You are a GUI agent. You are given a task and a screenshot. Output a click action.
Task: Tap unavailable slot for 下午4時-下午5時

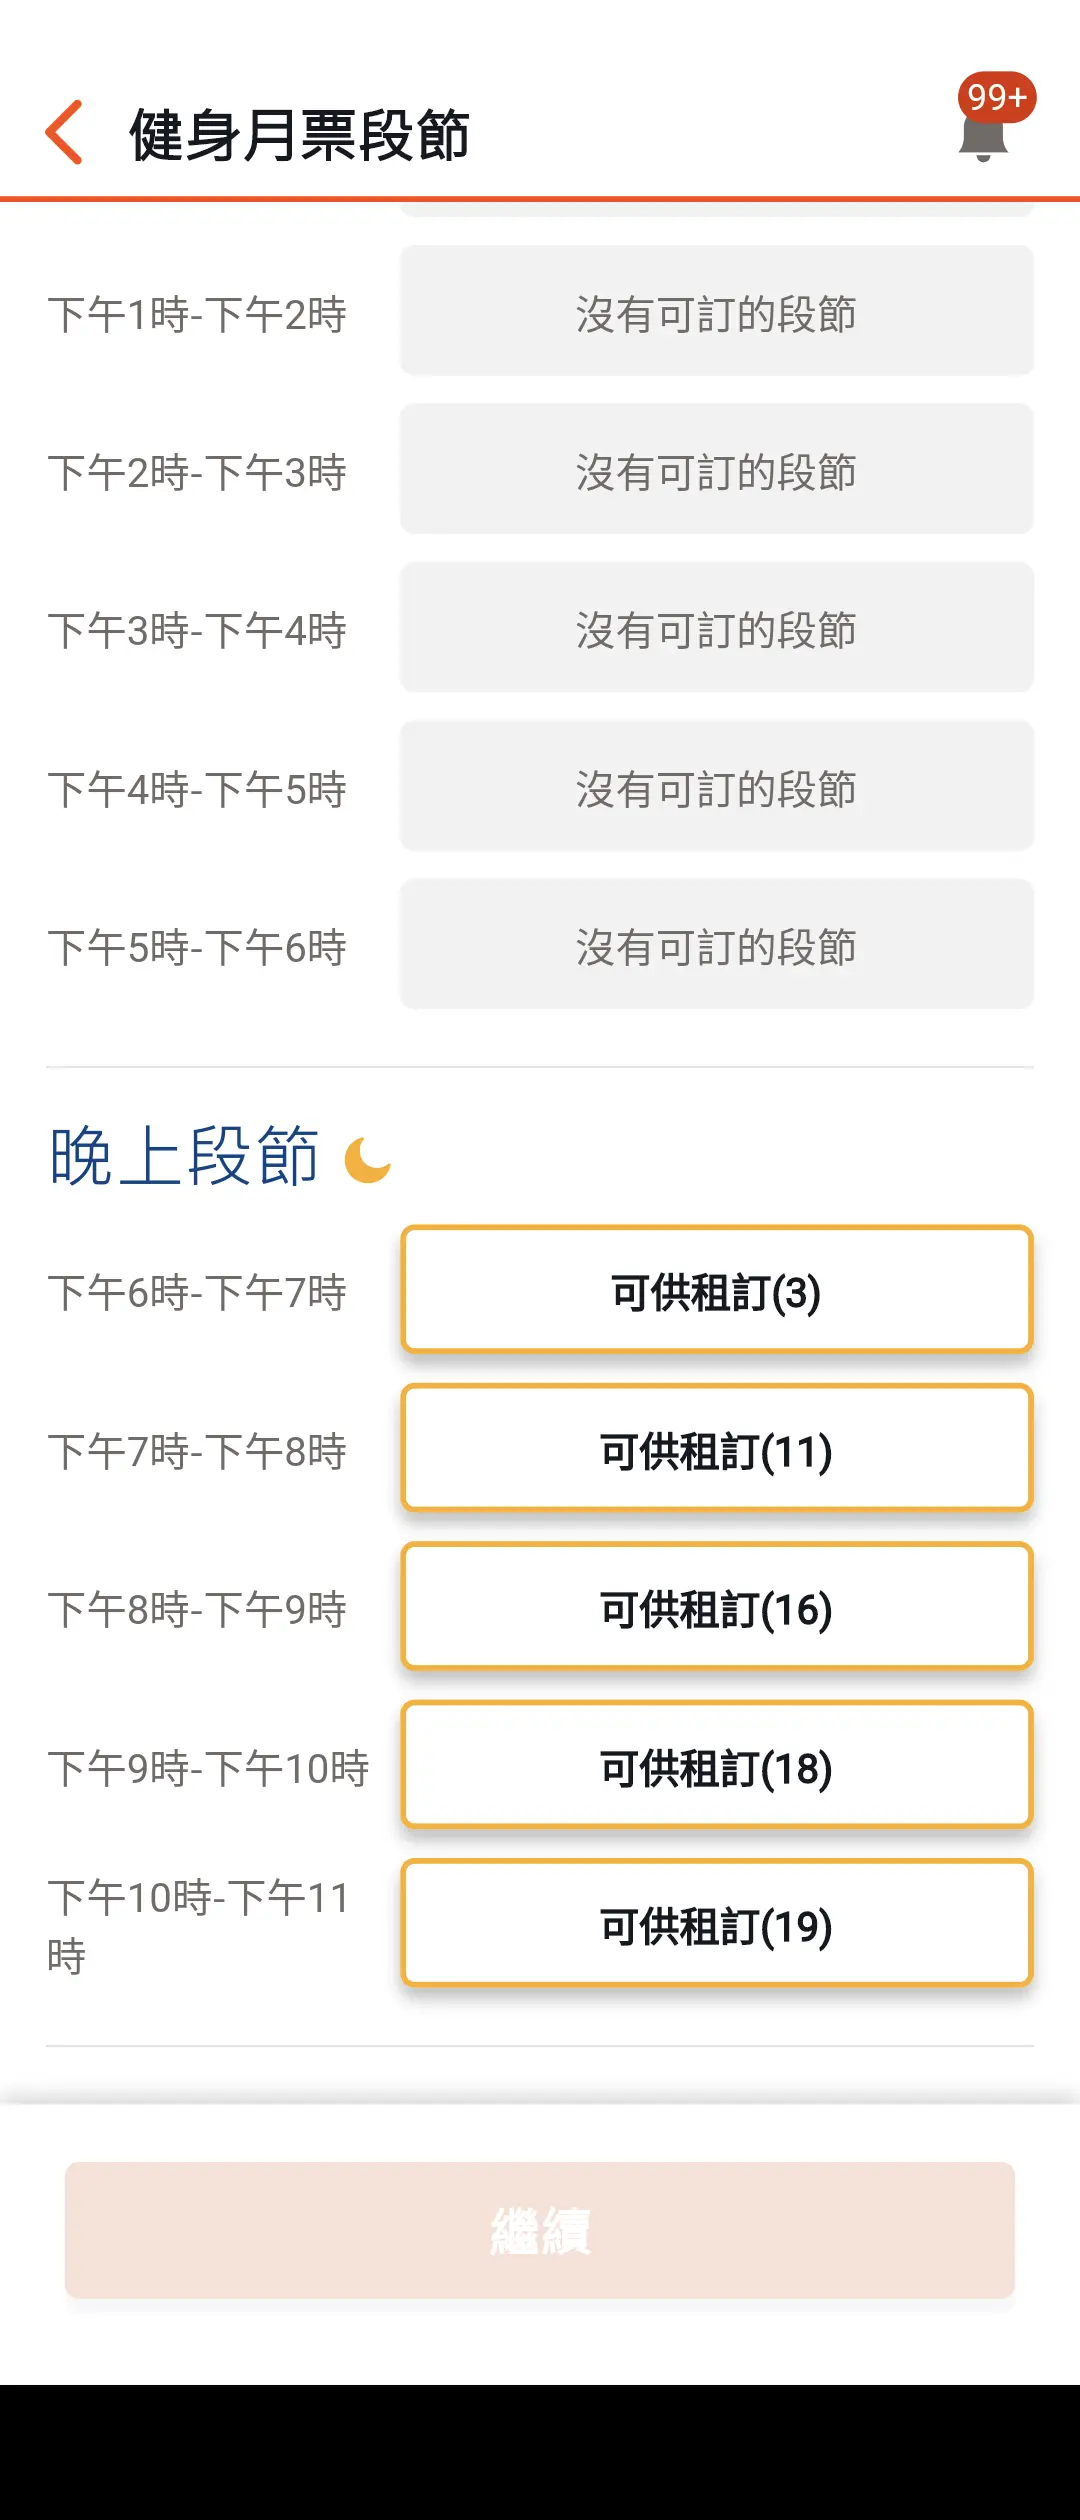tap(717, 786)
